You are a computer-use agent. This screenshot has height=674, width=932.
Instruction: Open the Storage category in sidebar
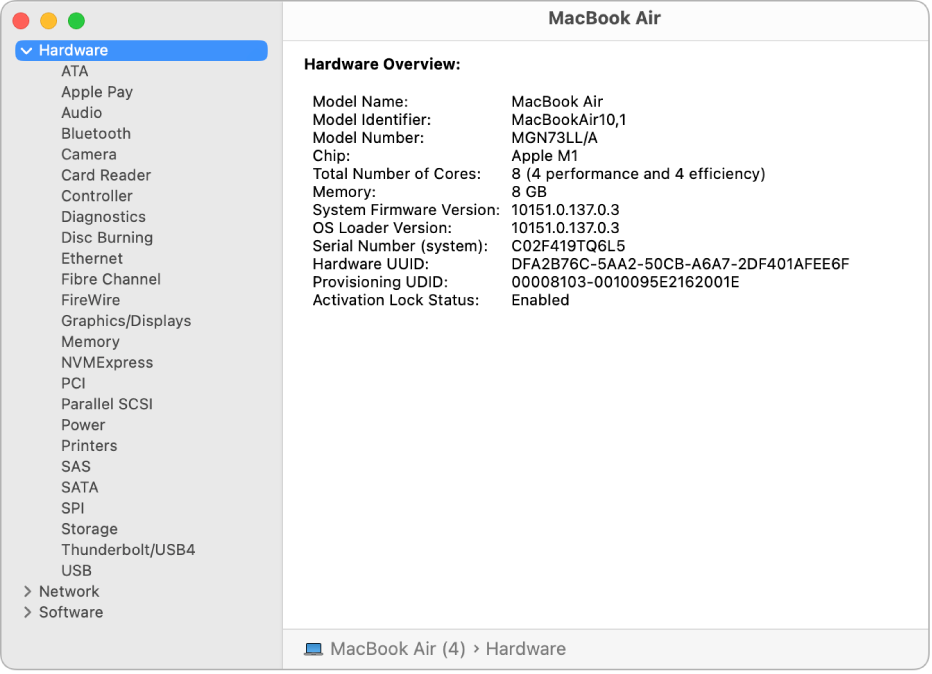(x=90, y=528)
